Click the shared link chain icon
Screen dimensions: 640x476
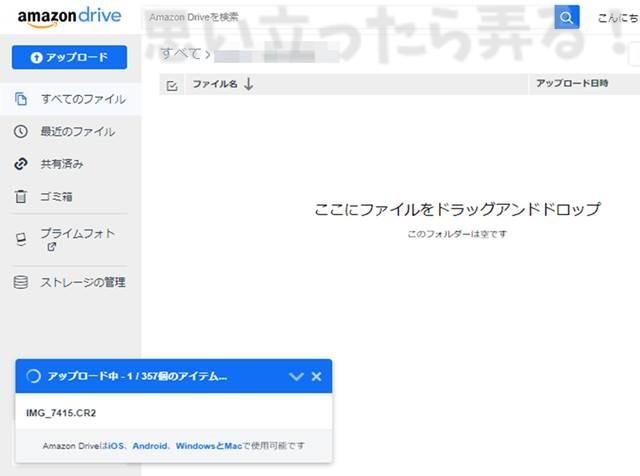[21, 164]
